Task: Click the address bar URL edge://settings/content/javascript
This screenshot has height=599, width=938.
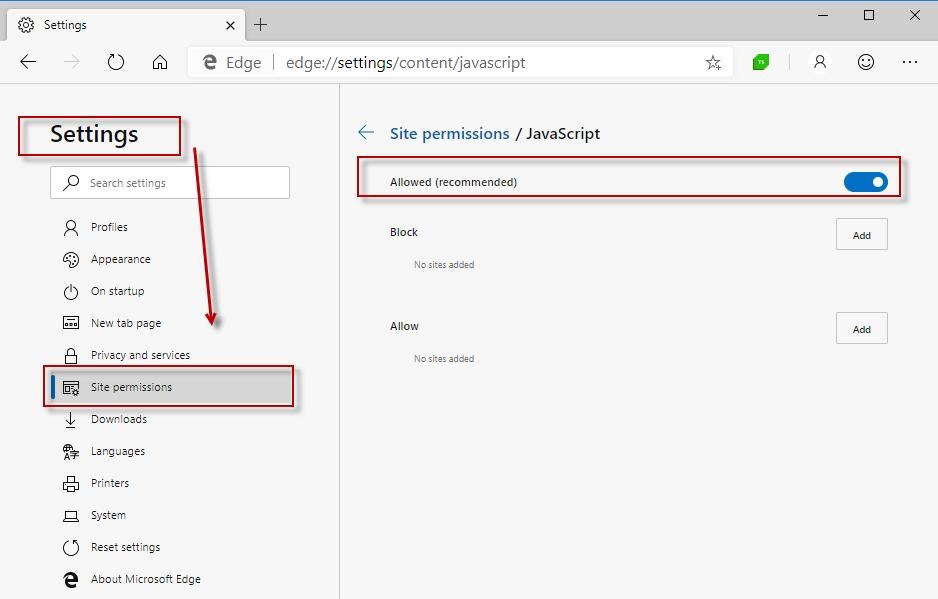Action: pyautogui.click(x=406, y=63)
